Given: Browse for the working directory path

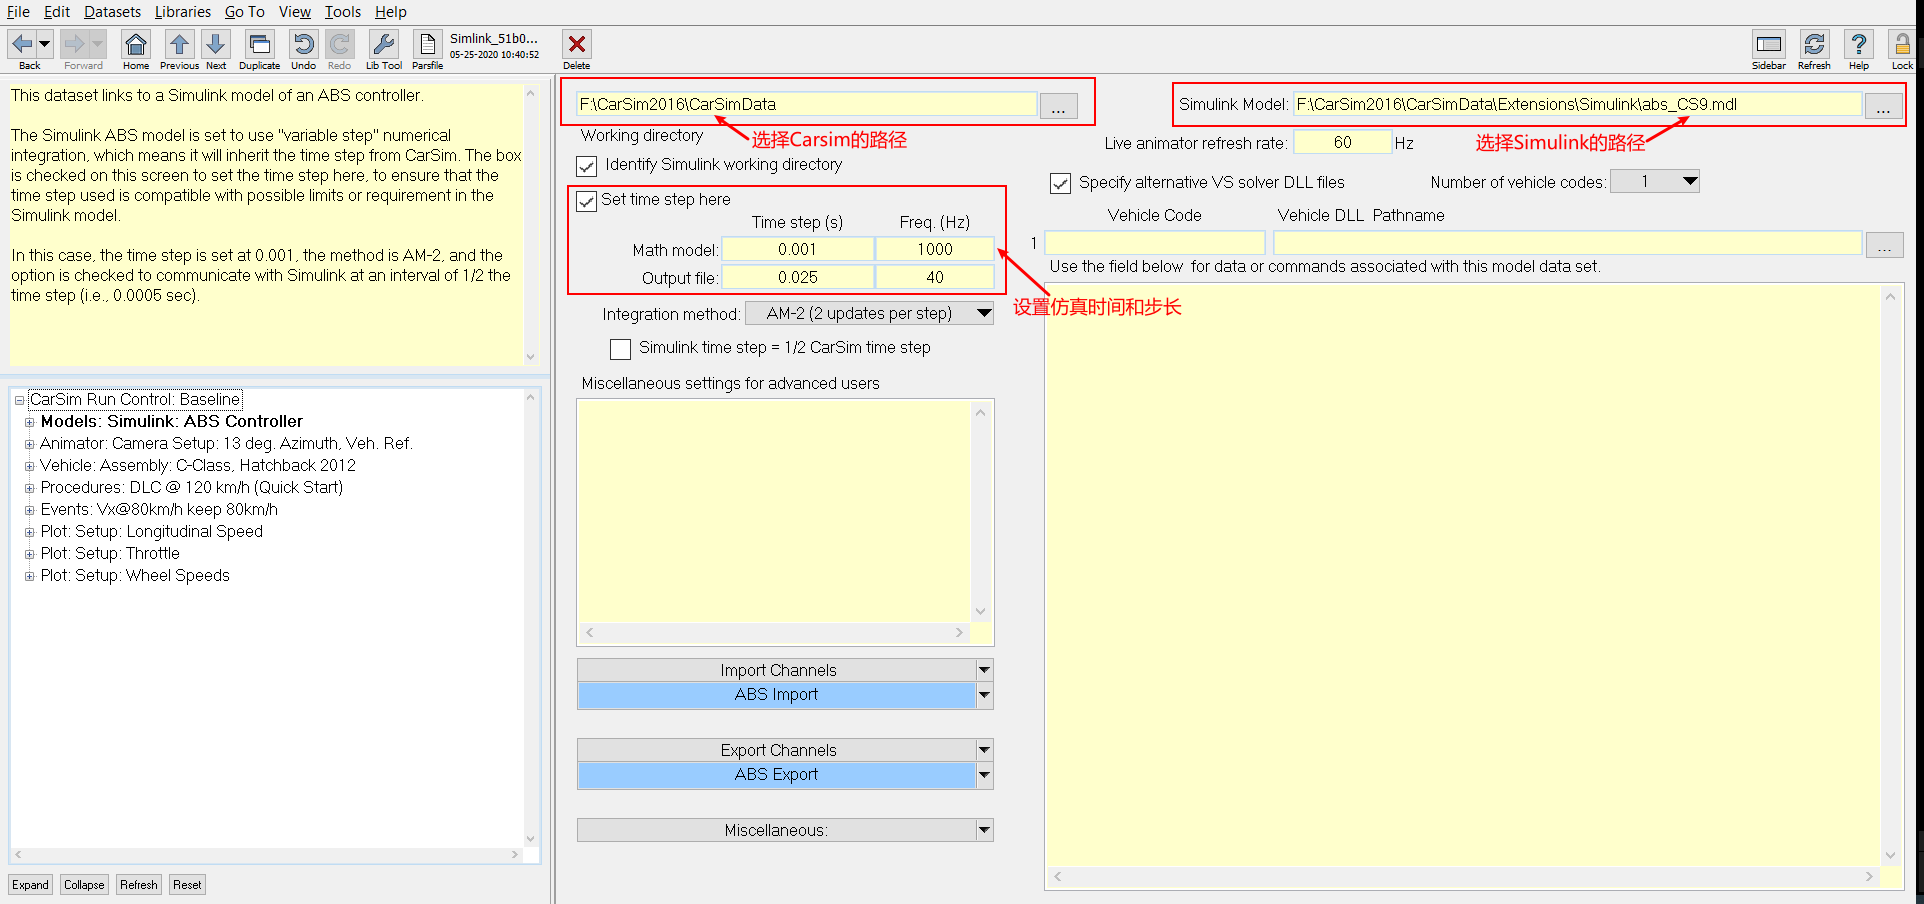Looking at the screenshot, I should click(1059, 106).
